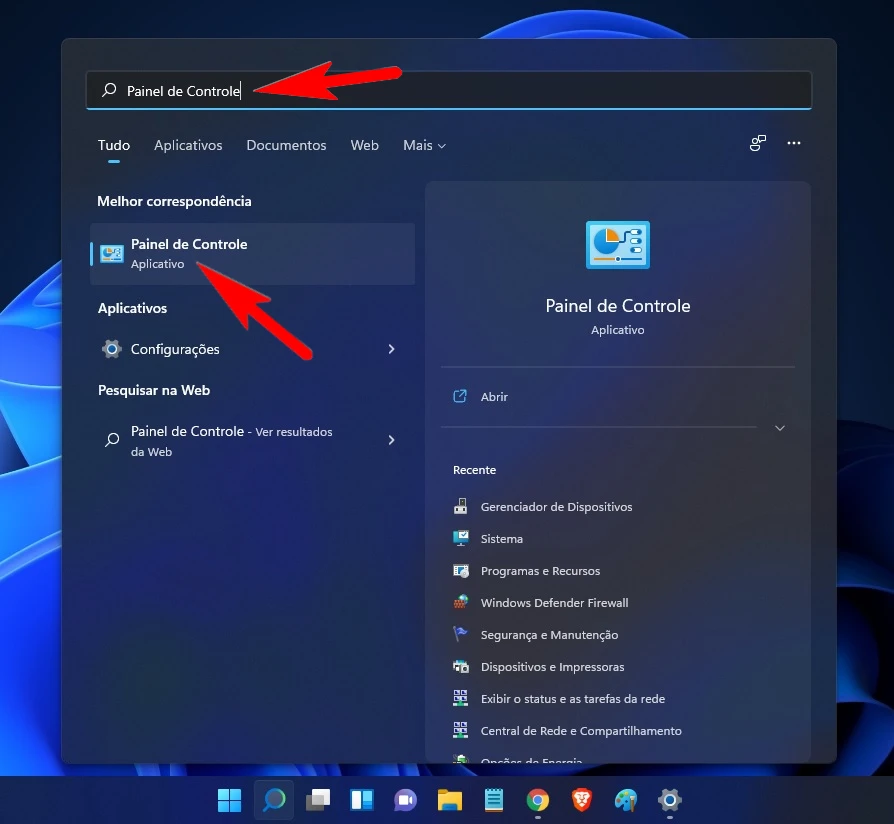Open Task View from taskbar
The width and height of the screenshot is (894, 824).
tap(318, 800)
